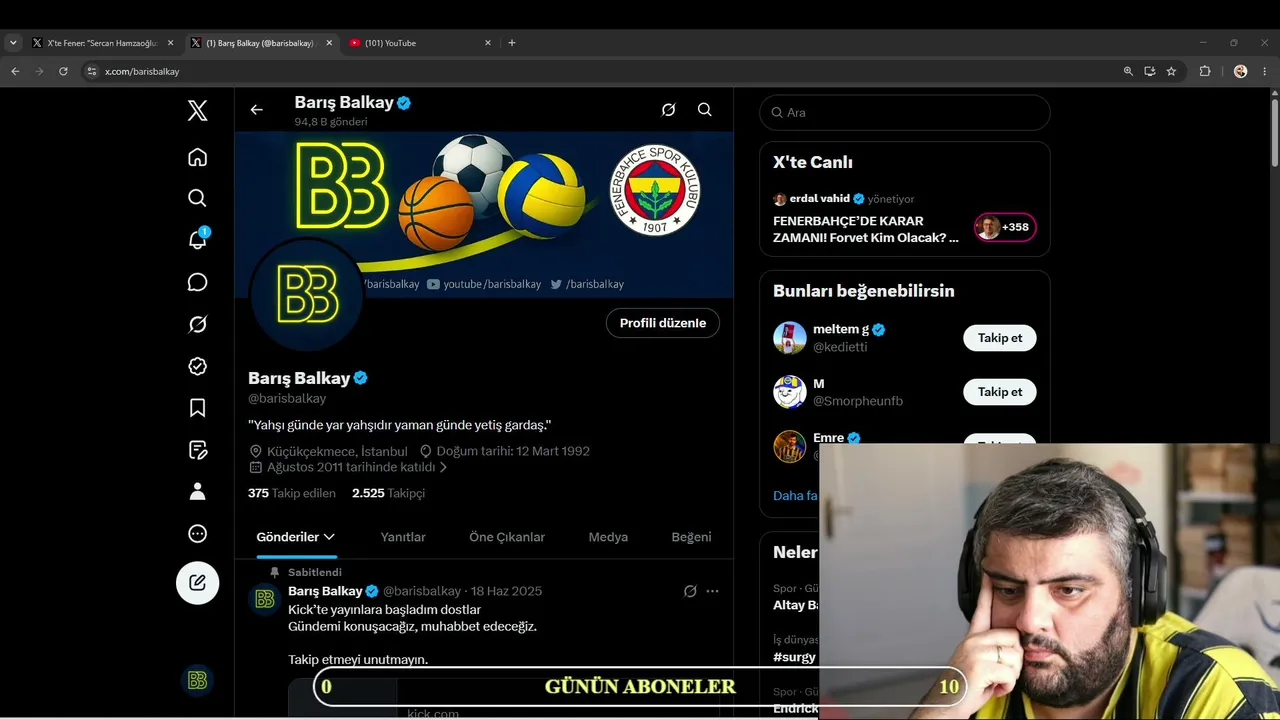Search this profile with the magnifier icon
Image resolution: width=1280 pixels, height=720 pixels.
coord(705,110)
